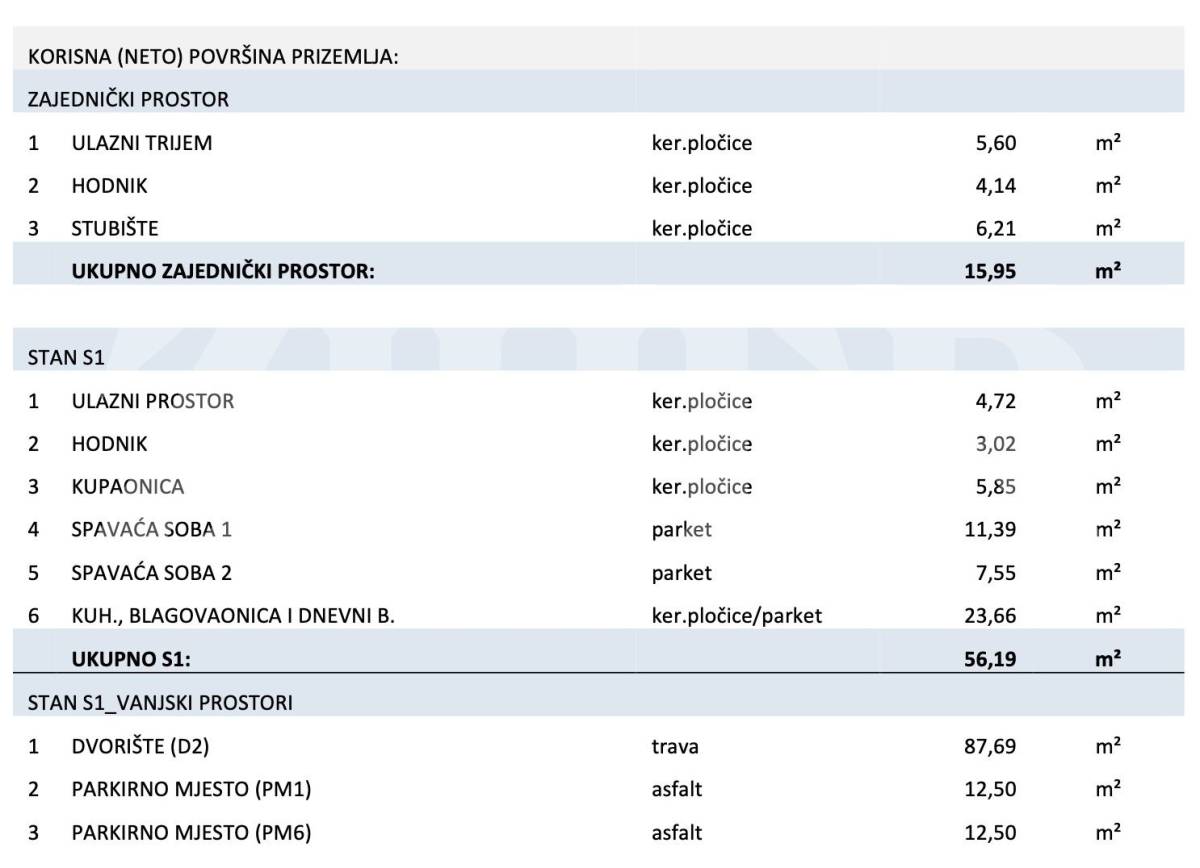Click the 'SPAVAĆA SOBA 1' entry
This screenshot has height=868, width=1200.
(152, 530)
